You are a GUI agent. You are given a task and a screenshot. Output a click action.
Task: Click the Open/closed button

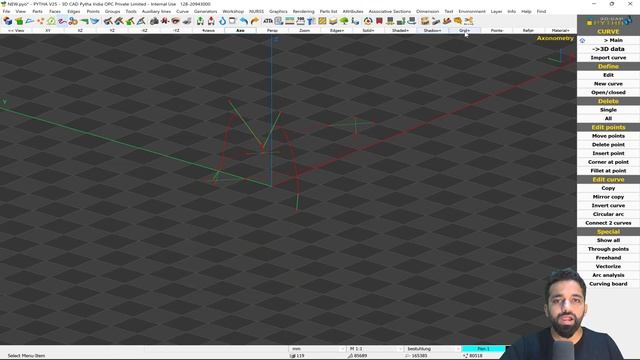click(608, 92)
